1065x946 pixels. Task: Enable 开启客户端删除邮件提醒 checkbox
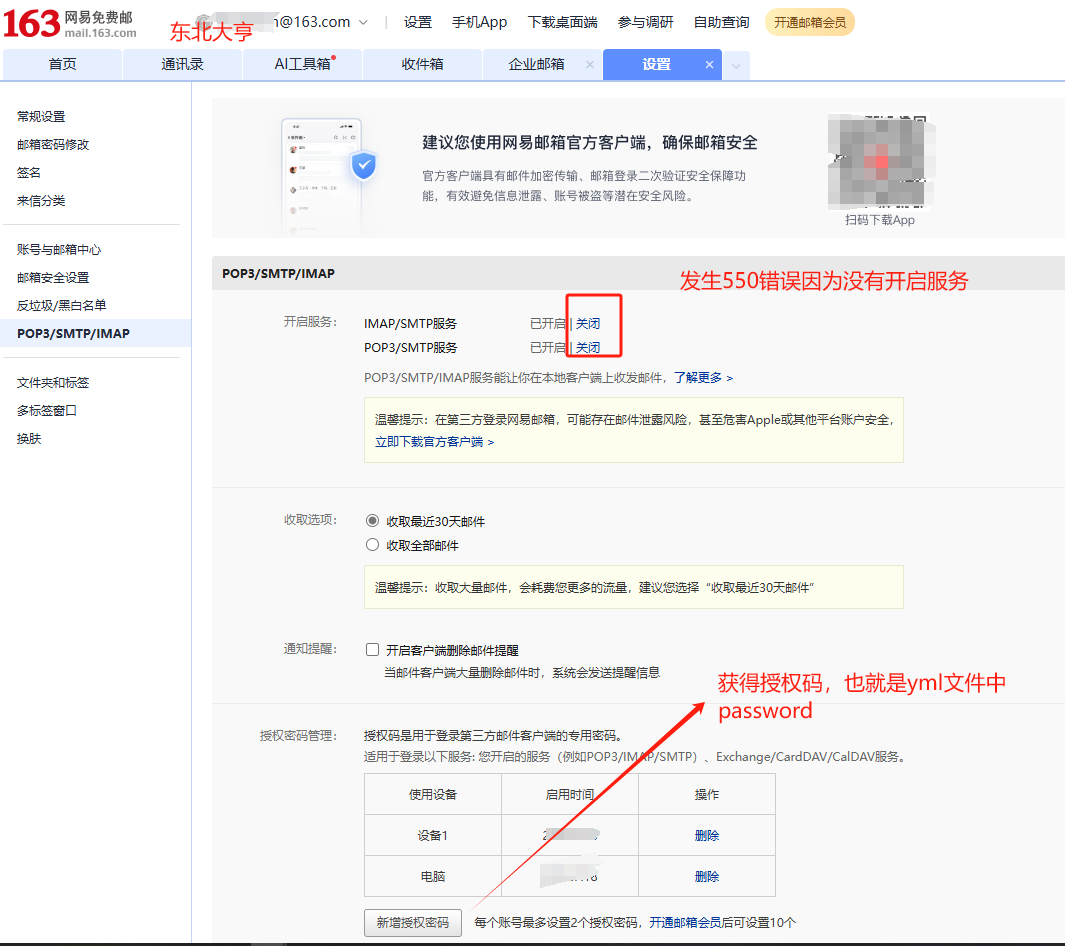click(x=372, y=650)
